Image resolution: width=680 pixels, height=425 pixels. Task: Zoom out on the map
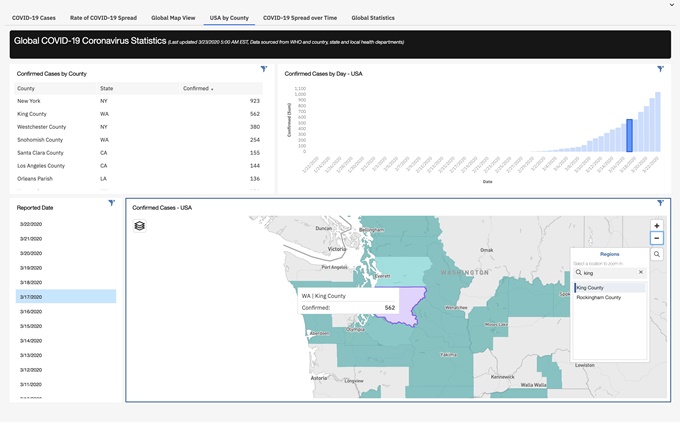[657, 239]
